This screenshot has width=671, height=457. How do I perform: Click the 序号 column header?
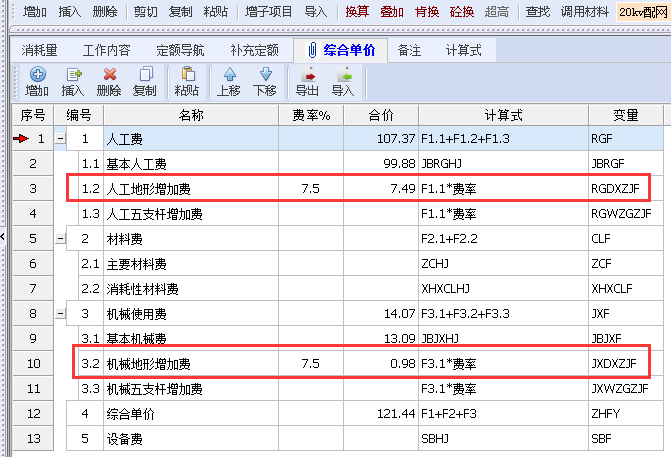[33, 115]
